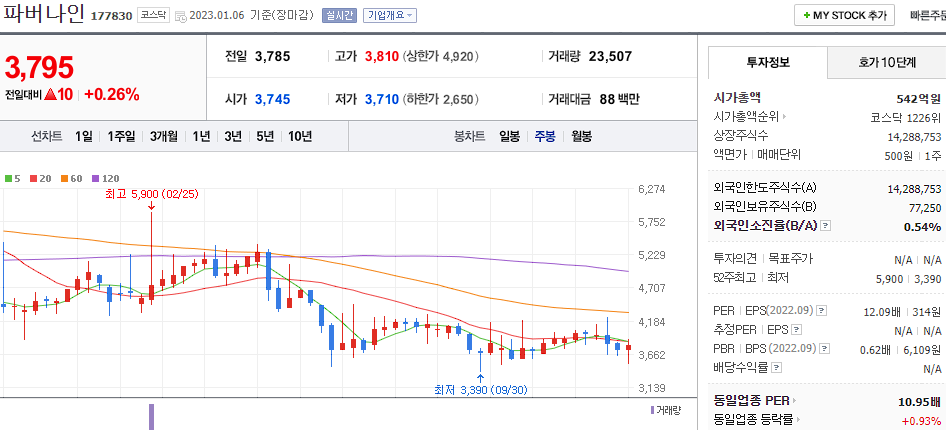The image size is (946, 430).
Task: Click the stock code 177830
Action: tap(111, 16)
